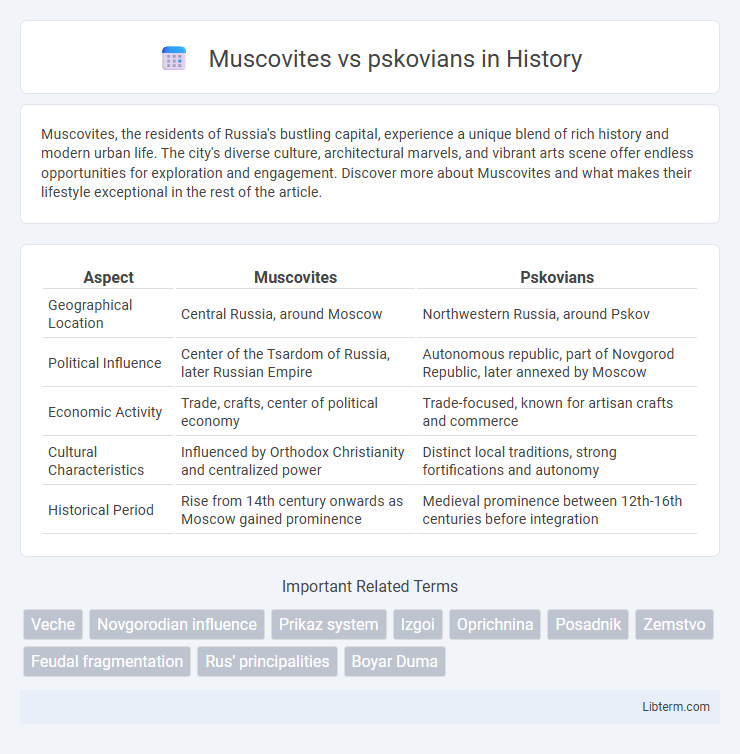This screenshot has height=754, width=740.
Task: Click 'Distinct local traditions, strong fortifications' cell
Action: [557, 461]
